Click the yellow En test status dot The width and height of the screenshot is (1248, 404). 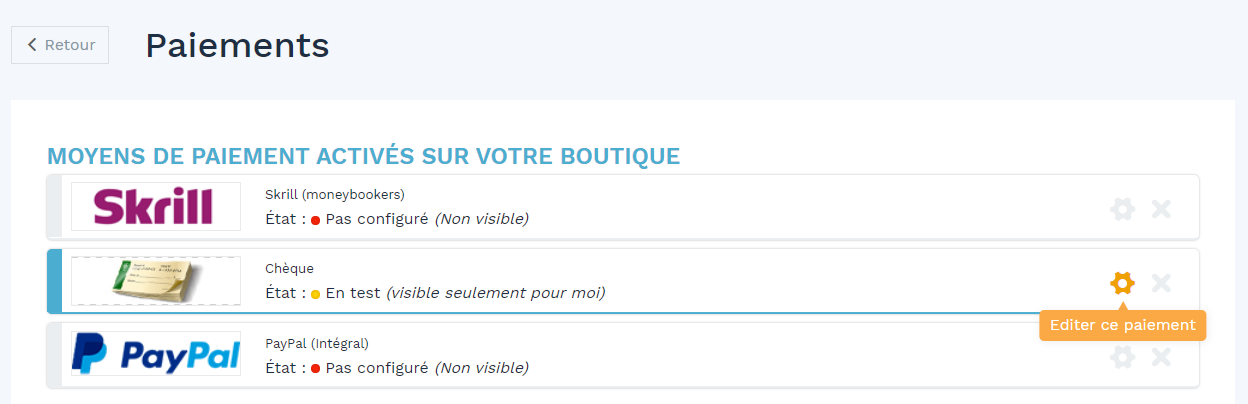coord(315,294)
